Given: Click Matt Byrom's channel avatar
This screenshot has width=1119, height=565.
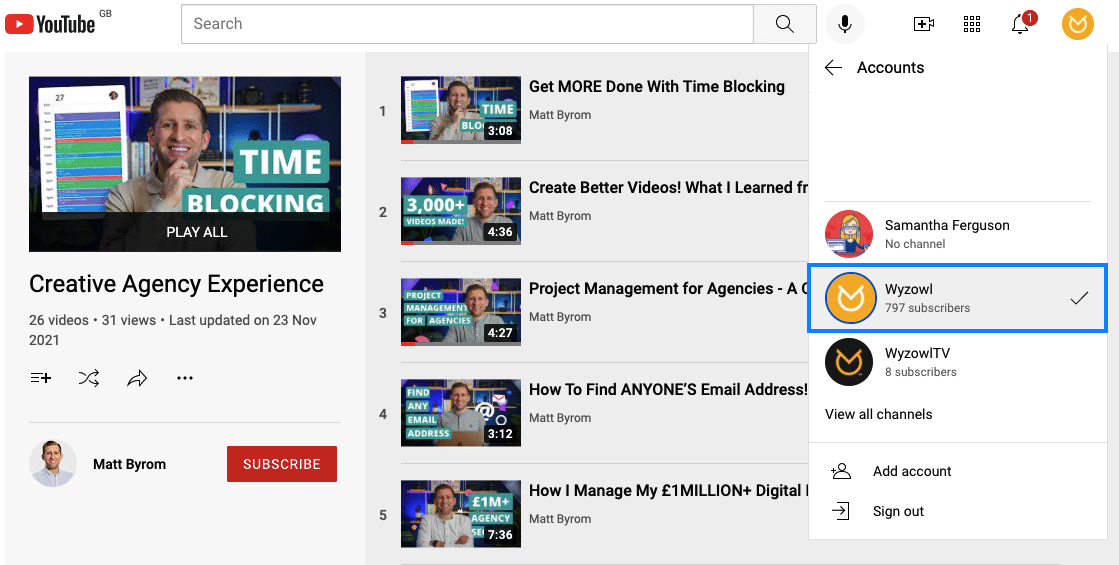Looking at the screenshot, I should click(x=53, y=464).
